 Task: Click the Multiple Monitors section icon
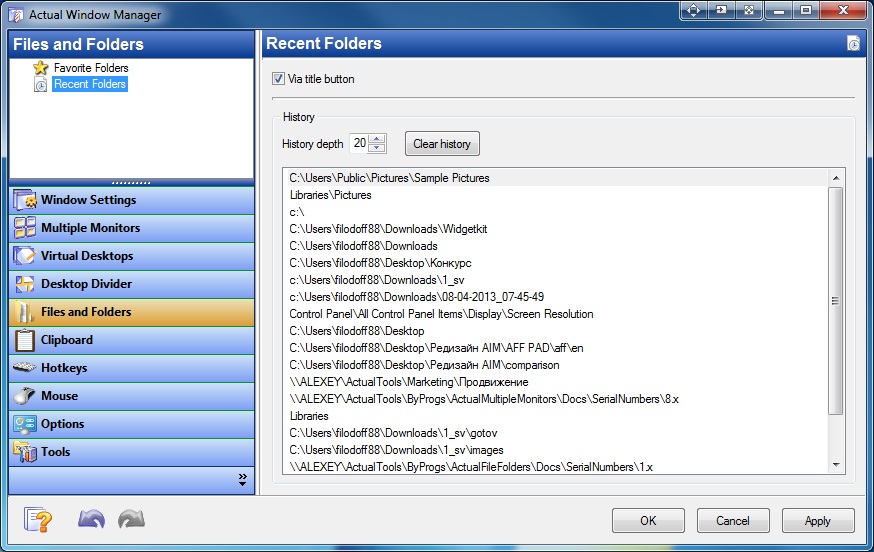[25, 228]
